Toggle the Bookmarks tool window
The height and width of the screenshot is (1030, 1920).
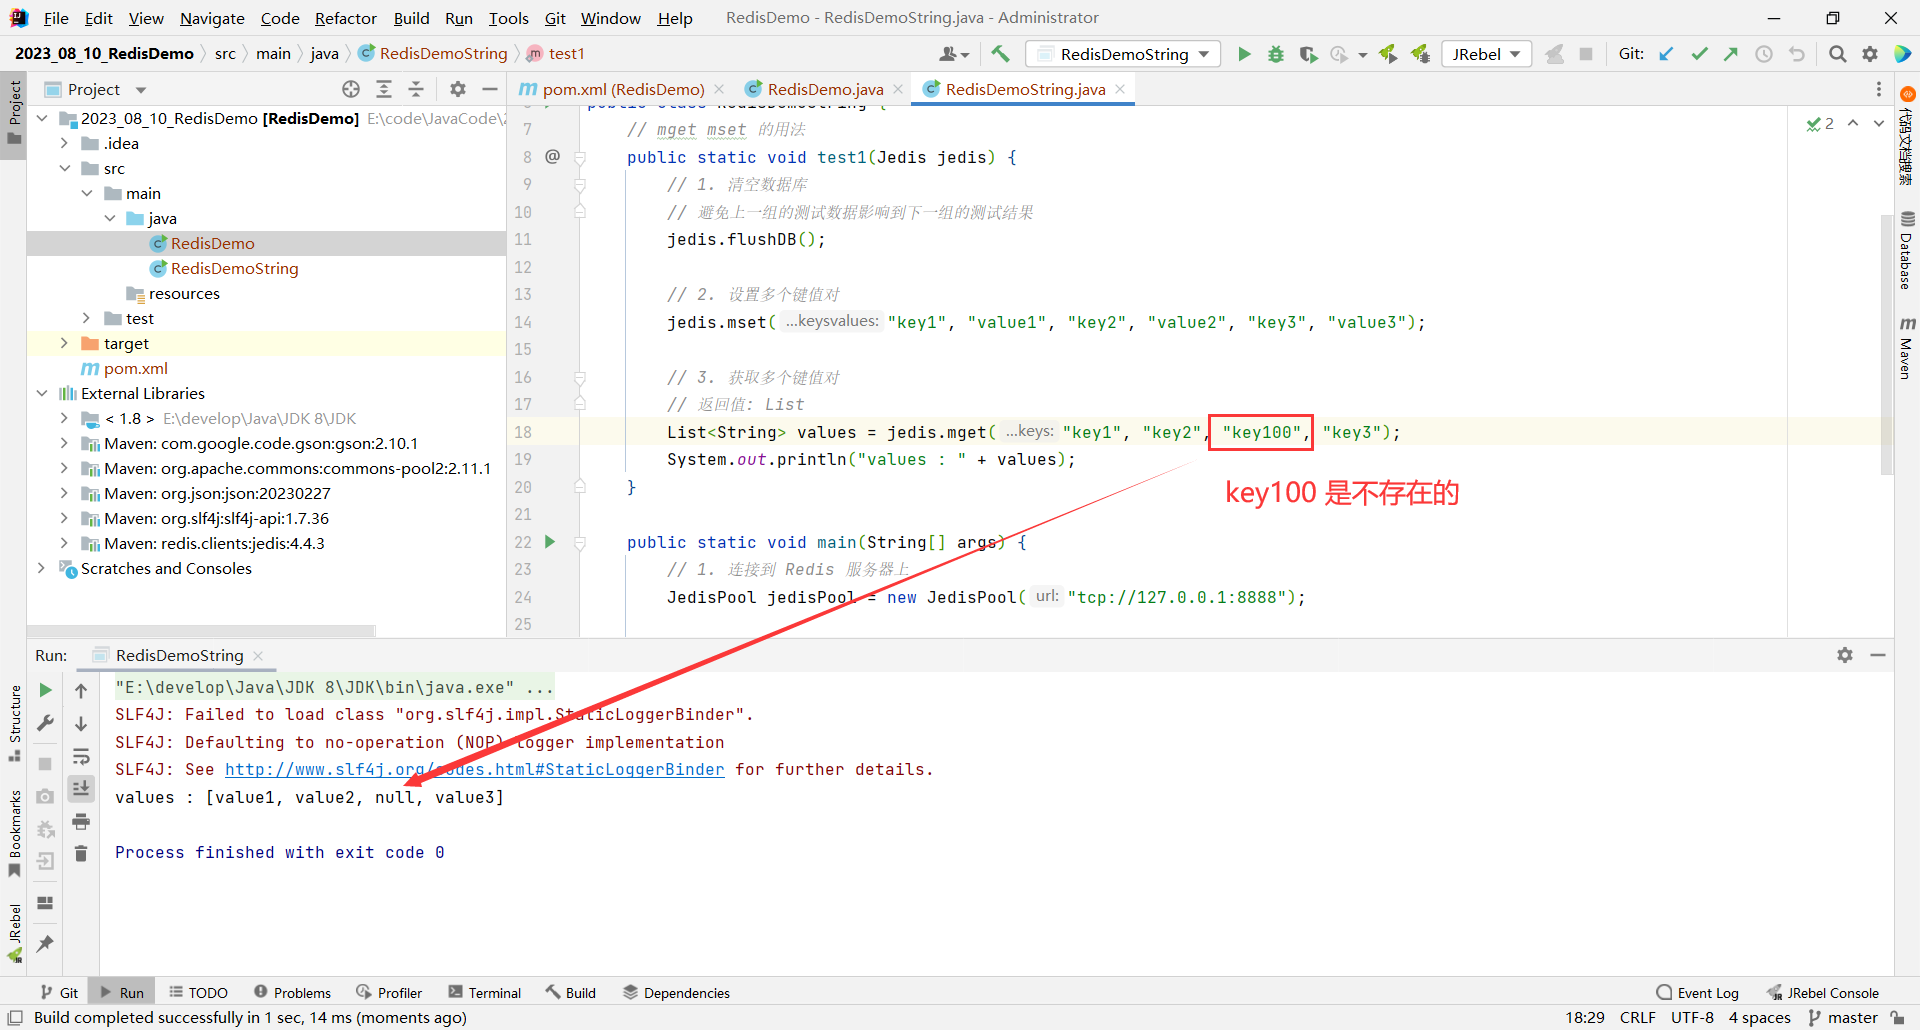[14, 833]
